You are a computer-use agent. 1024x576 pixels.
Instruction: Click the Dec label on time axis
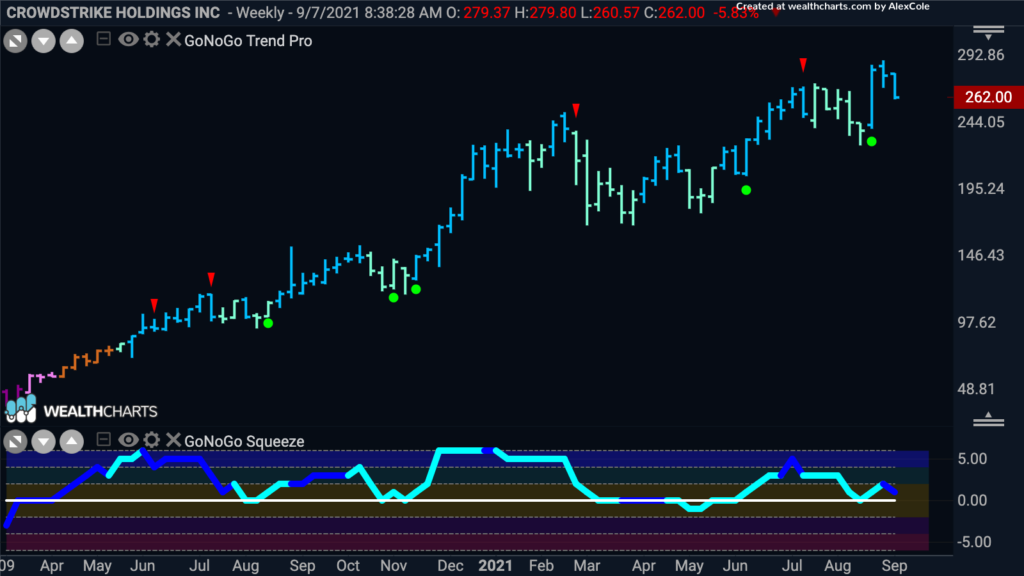click(x=451, y=566)
